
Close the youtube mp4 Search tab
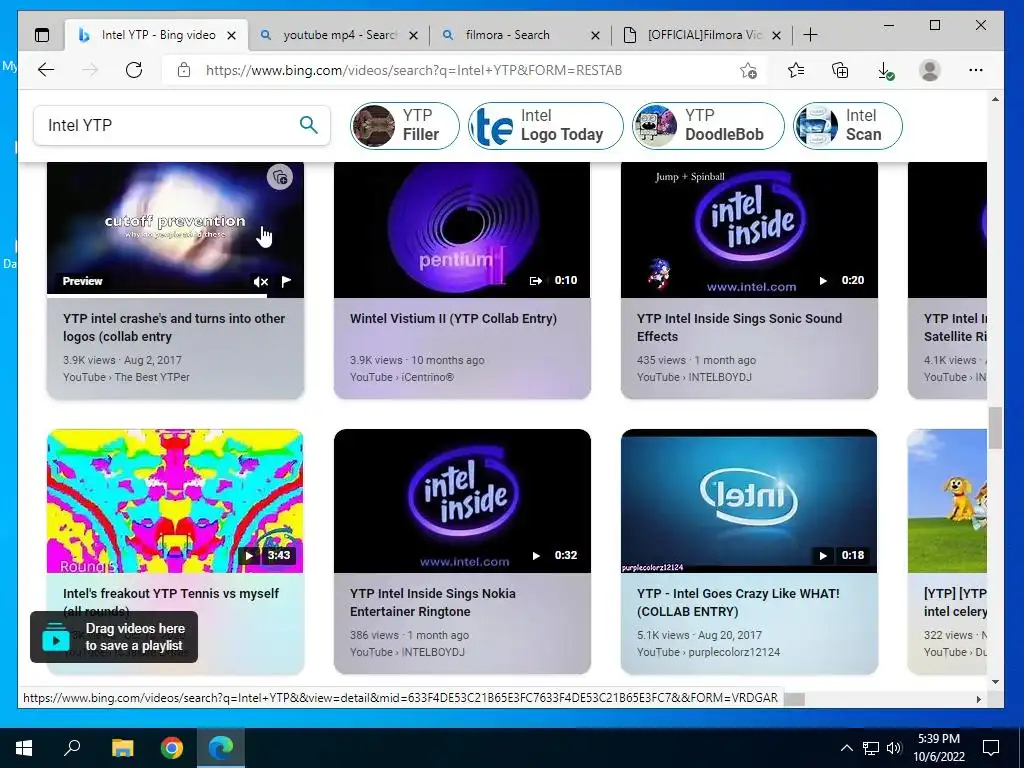413,35
